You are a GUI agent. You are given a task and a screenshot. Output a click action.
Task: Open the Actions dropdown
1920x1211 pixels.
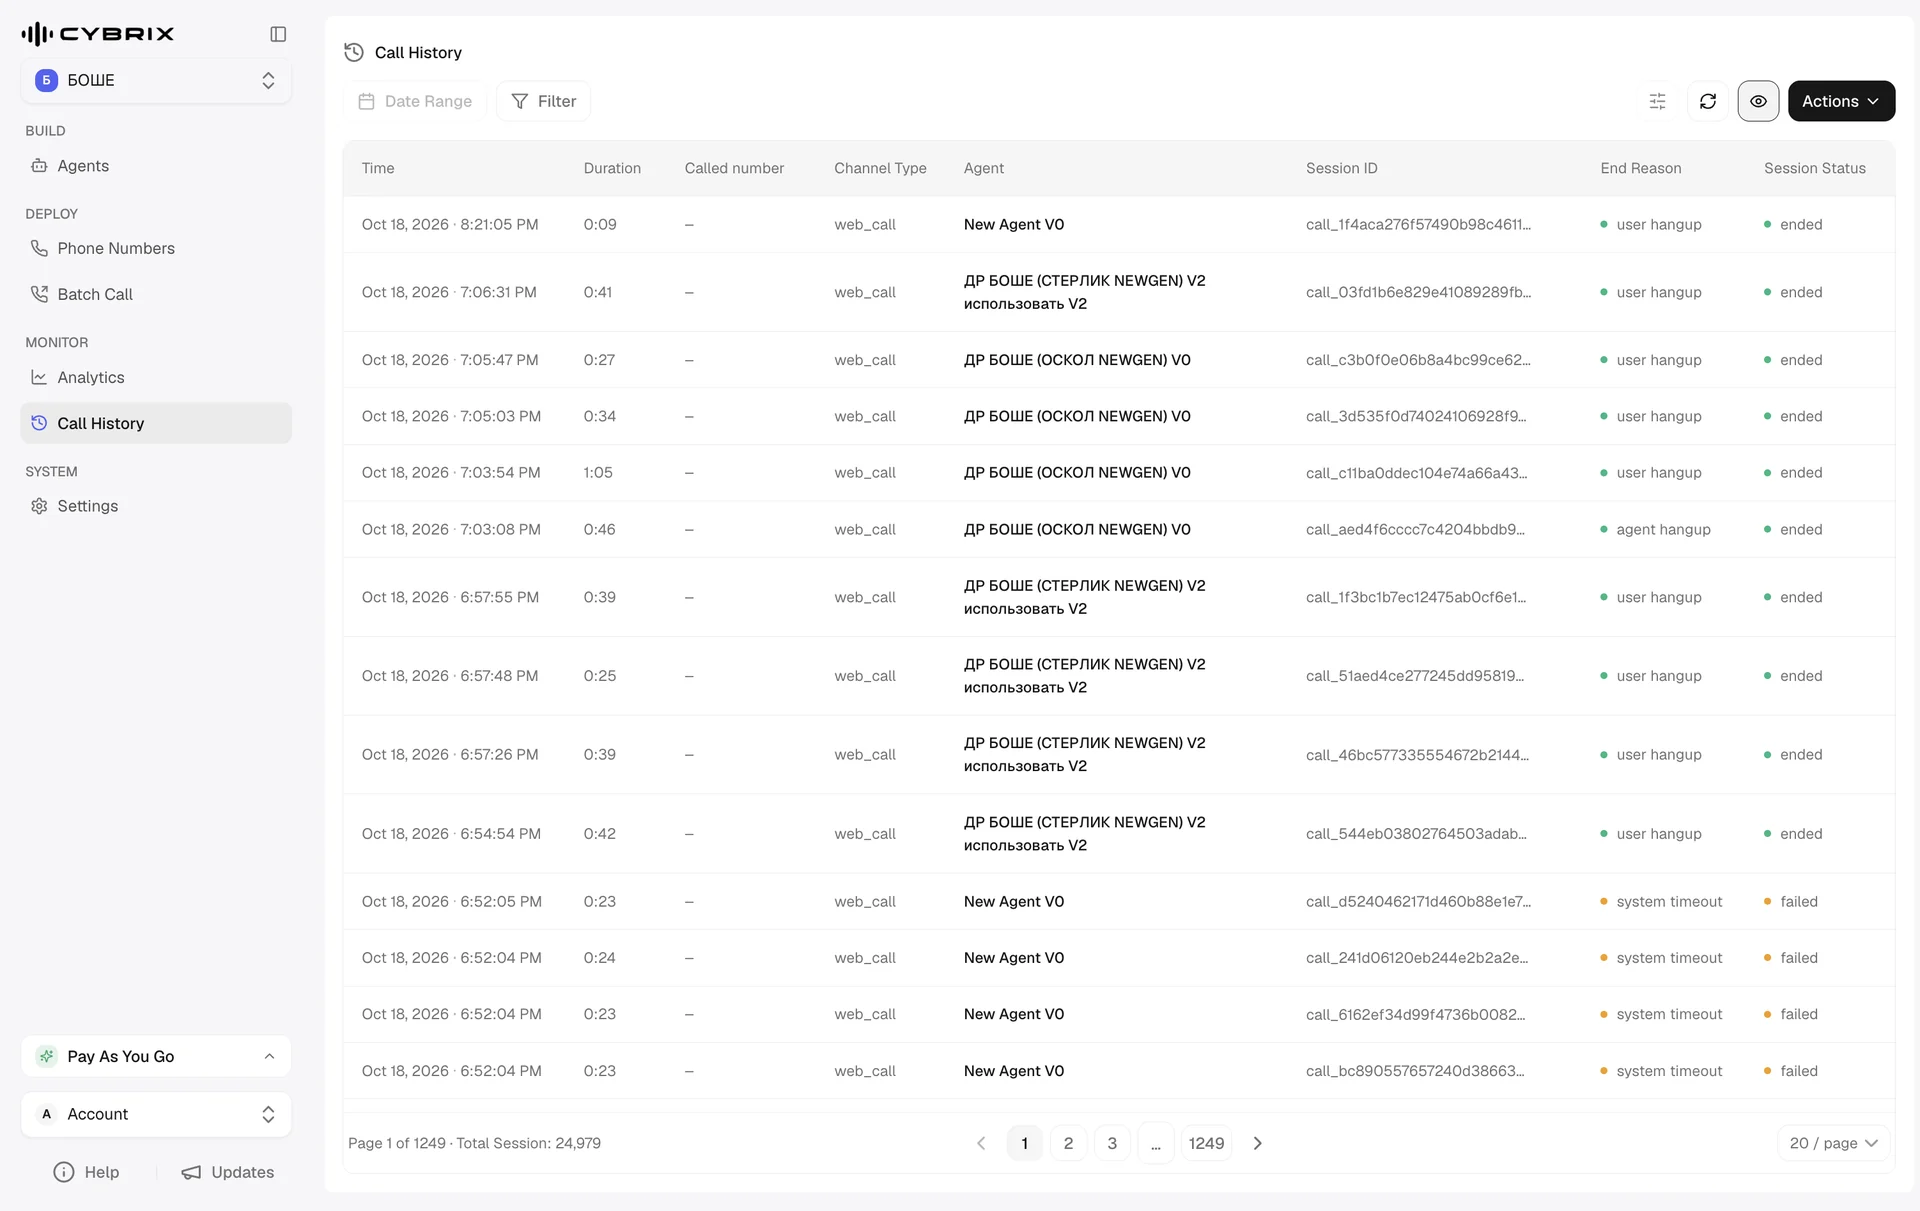click(1841, 101)
